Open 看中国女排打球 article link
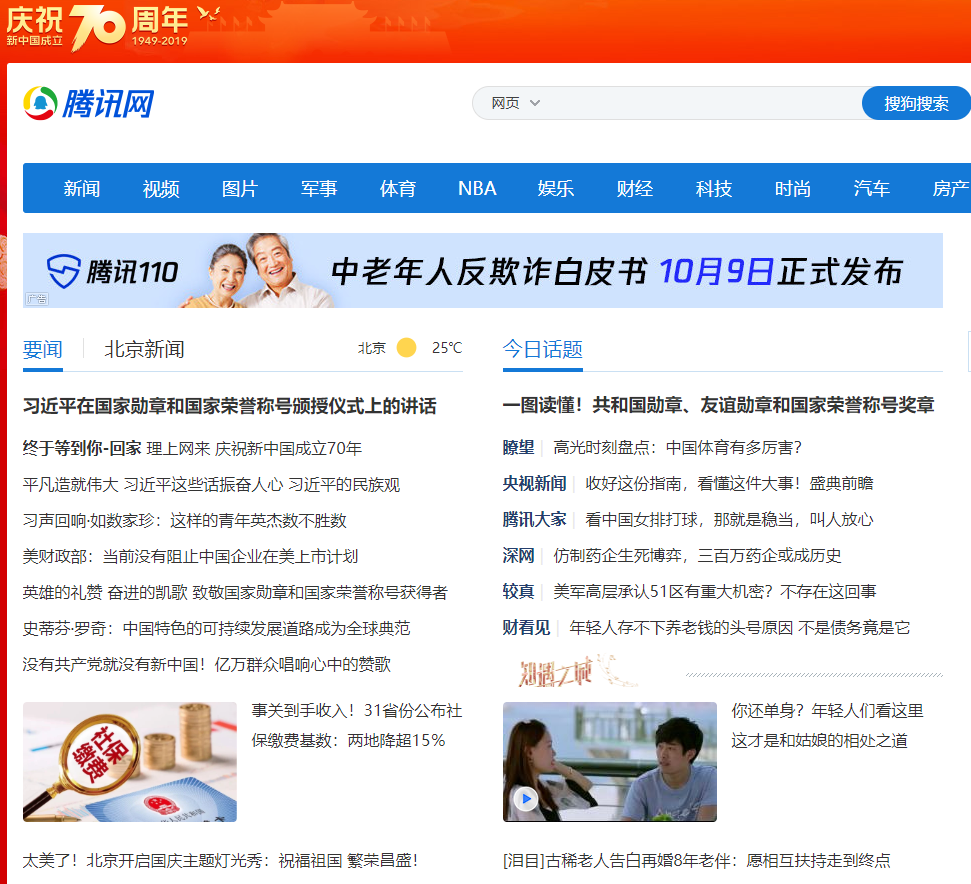Viewport: 971px width, 884px height. click(729, 519)
